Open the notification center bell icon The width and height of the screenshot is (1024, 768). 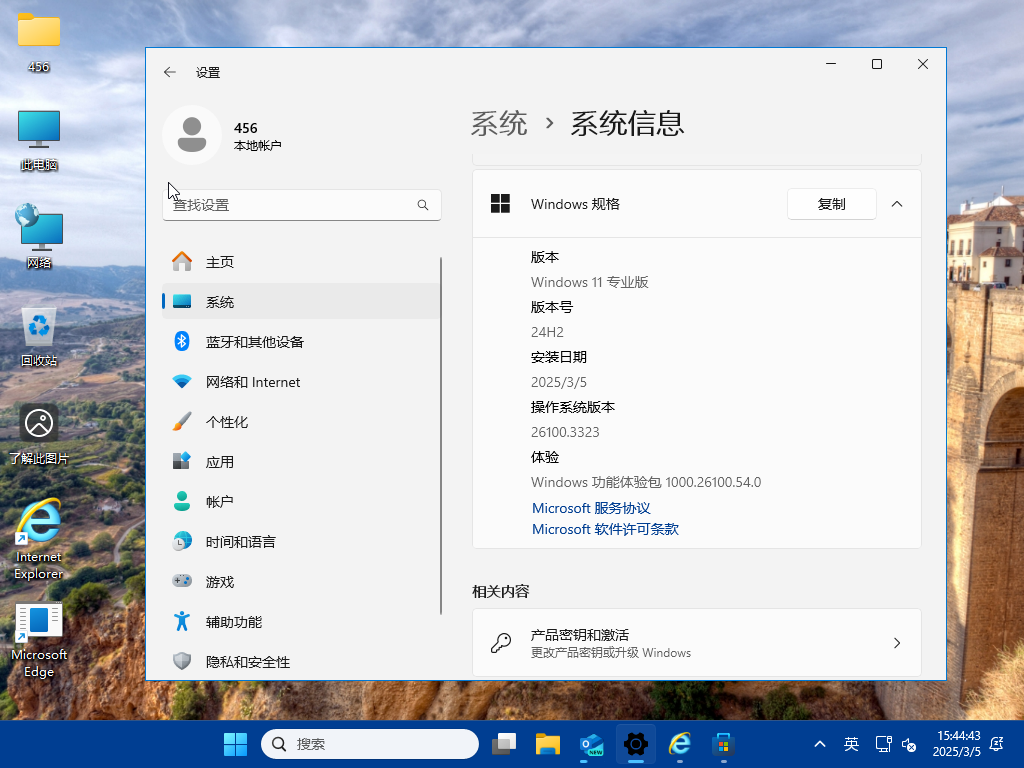[997, 744]
